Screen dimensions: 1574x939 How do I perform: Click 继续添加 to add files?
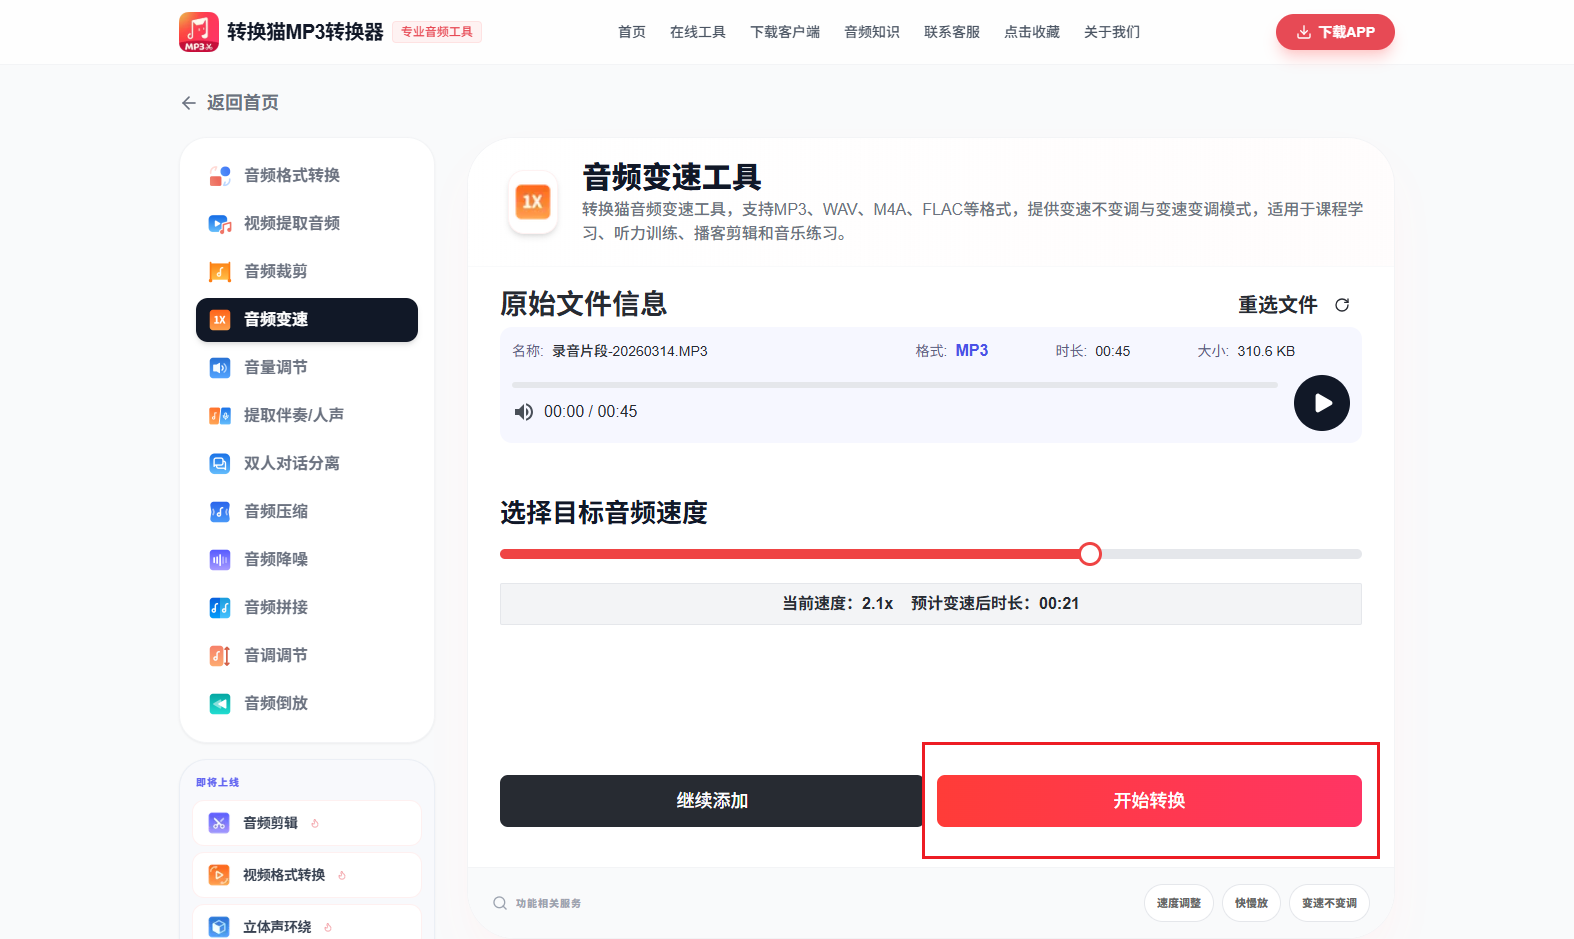711,801
